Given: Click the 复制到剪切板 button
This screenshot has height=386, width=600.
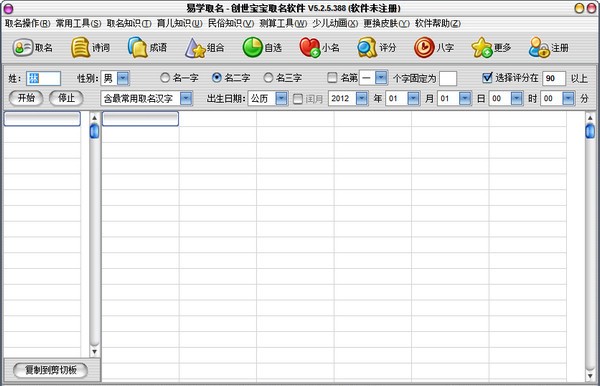Looking at the screenshot, I should coord(51,370).
